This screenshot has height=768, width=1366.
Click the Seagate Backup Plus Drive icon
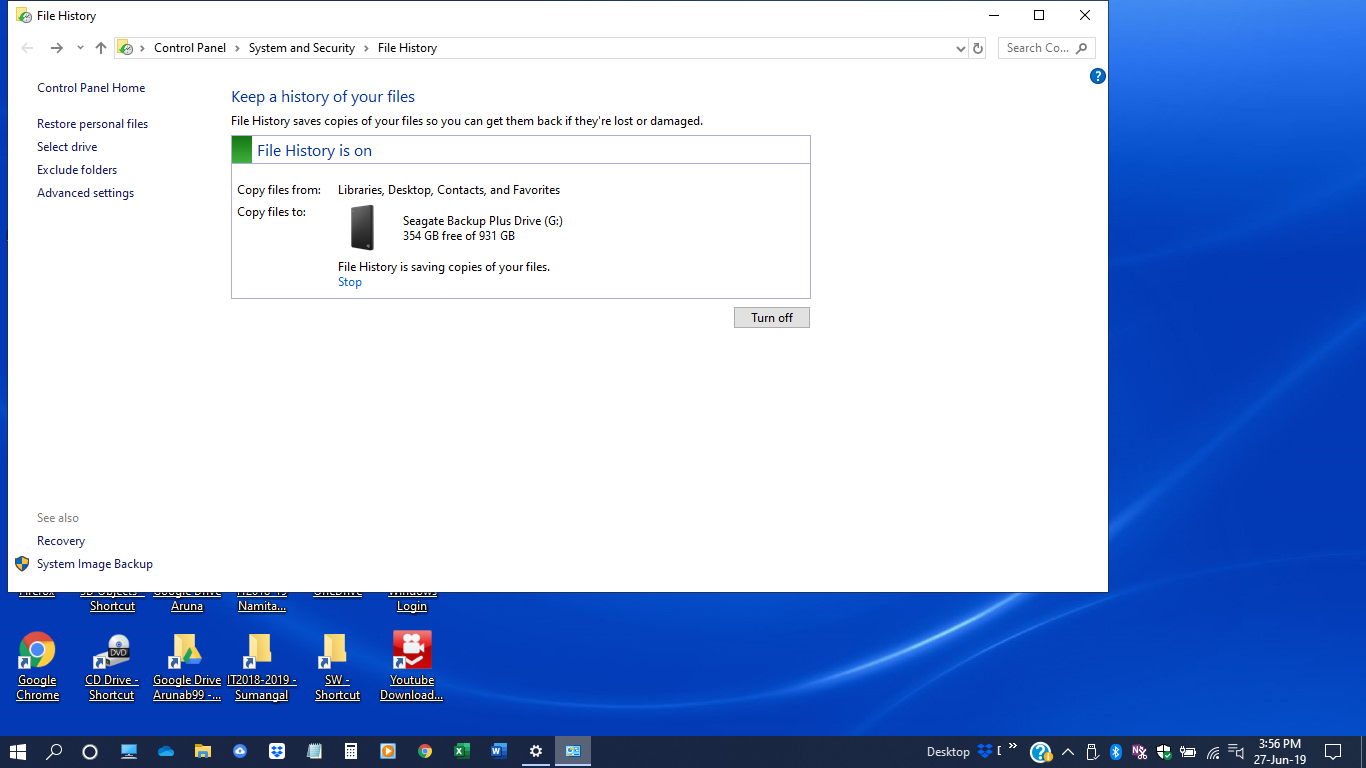pyautogui.click(x=362, y=227)
